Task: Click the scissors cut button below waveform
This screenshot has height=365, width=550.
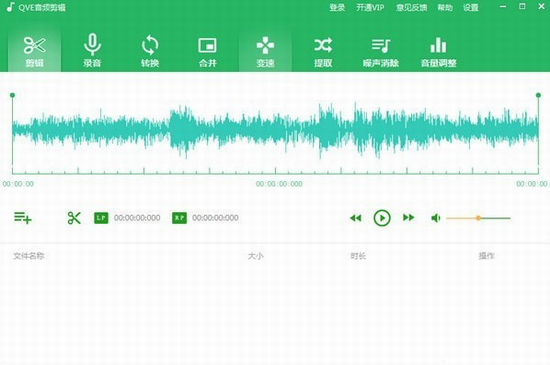Action: pyautogui.click(x=74, y=218)
